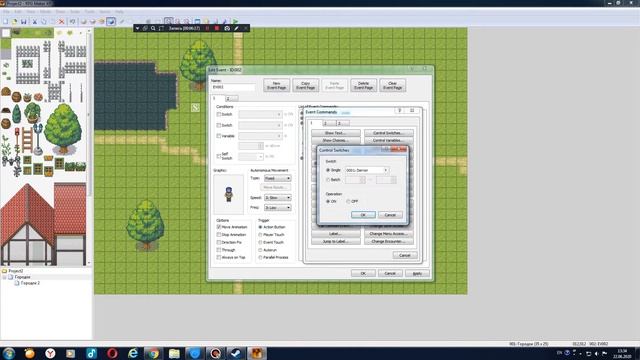Select the highlighted Event mode toolbar icon

[x=111, y=22]
